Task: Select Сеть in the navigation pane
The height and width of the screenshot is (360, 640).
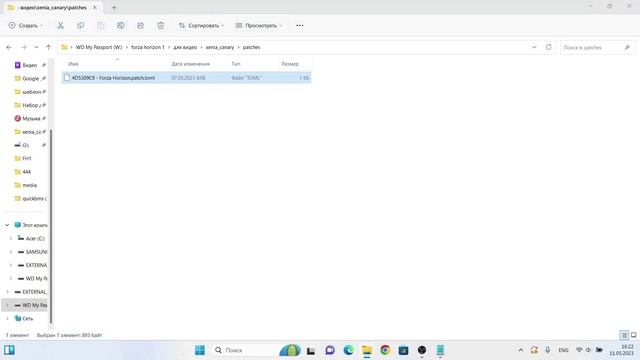Action: (x=24, y=318)
